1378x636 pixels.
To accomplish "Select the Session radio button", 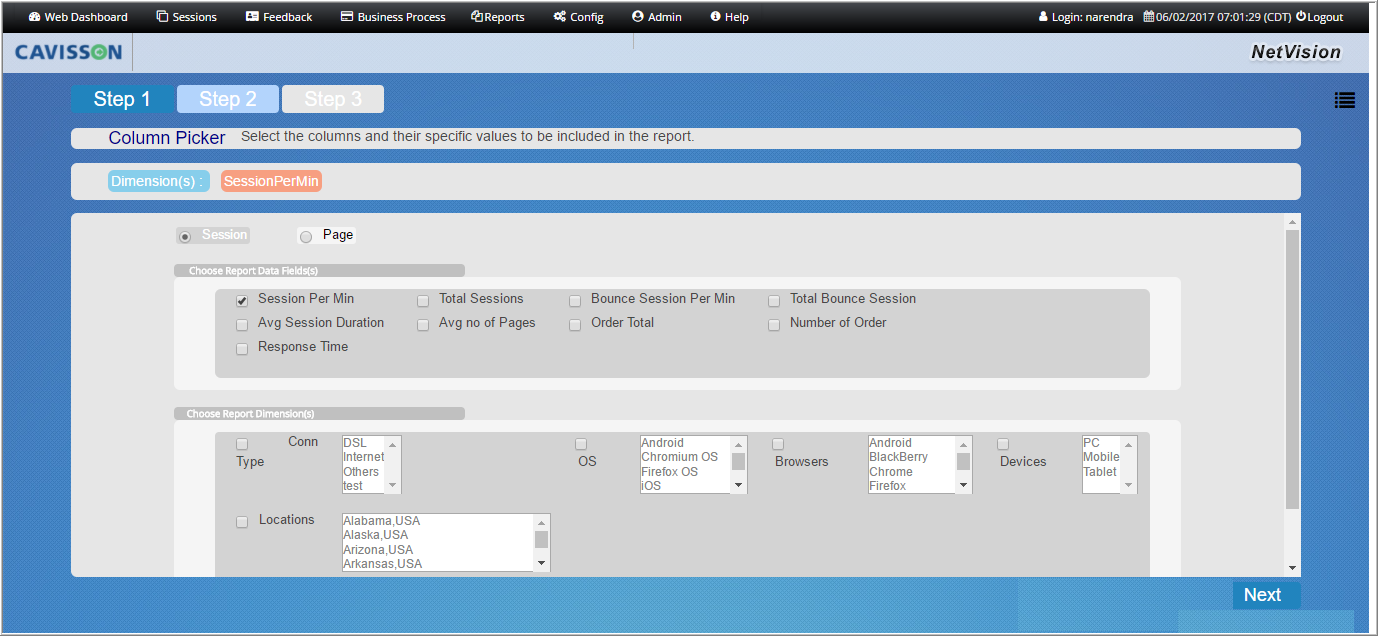I will point(185,237).
